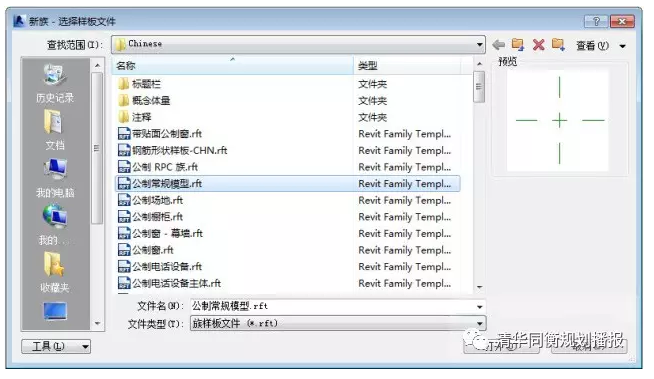Select the 公制常规模型.rft template
The image size is (654, 379).
point(288,183)
